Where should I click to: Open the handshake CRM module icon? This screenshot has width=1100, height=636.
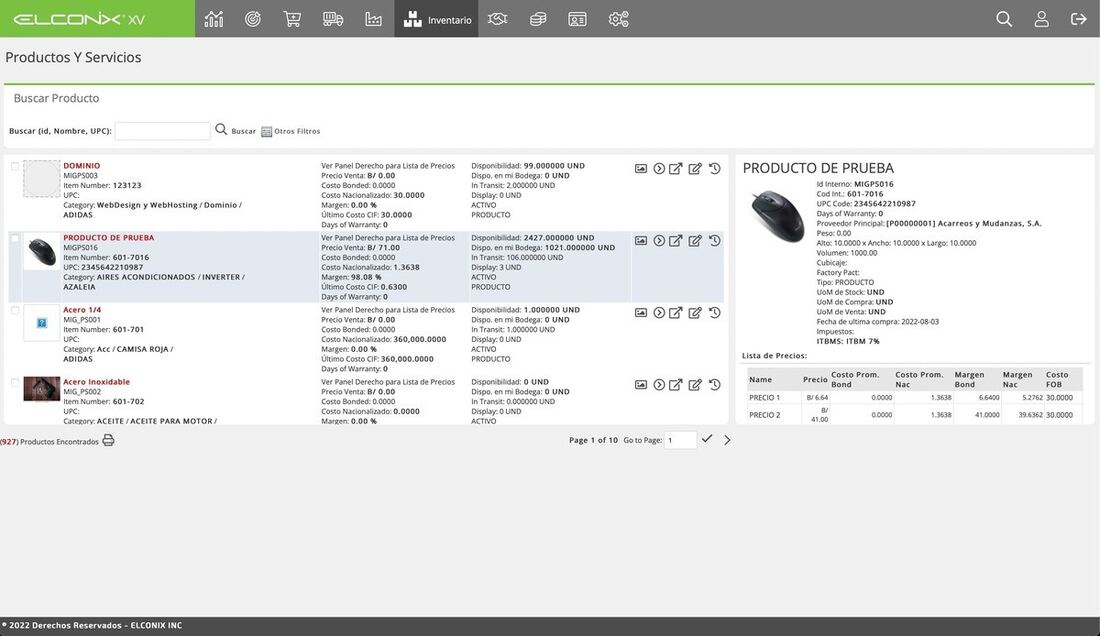click(x=497, y=19)
